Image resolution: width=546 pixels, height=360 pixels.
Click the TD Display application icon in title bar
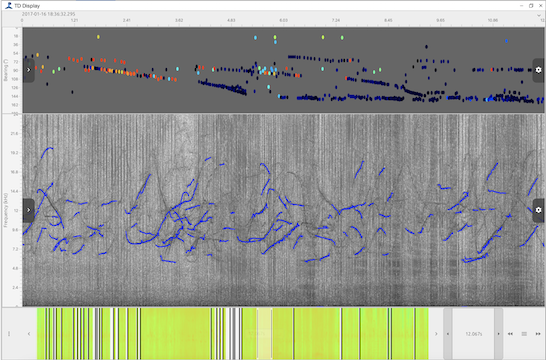click(x=8, y=6)
